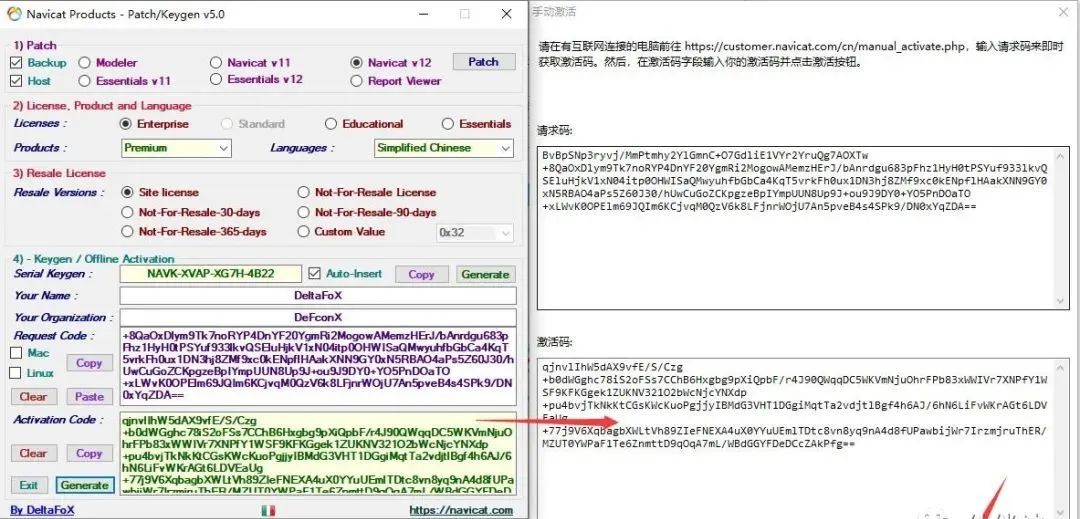Image resolution: width=1080 pixels, height=519 pixels.
Task: Toggle the Backup checkbox
Action: coord(17,63)
